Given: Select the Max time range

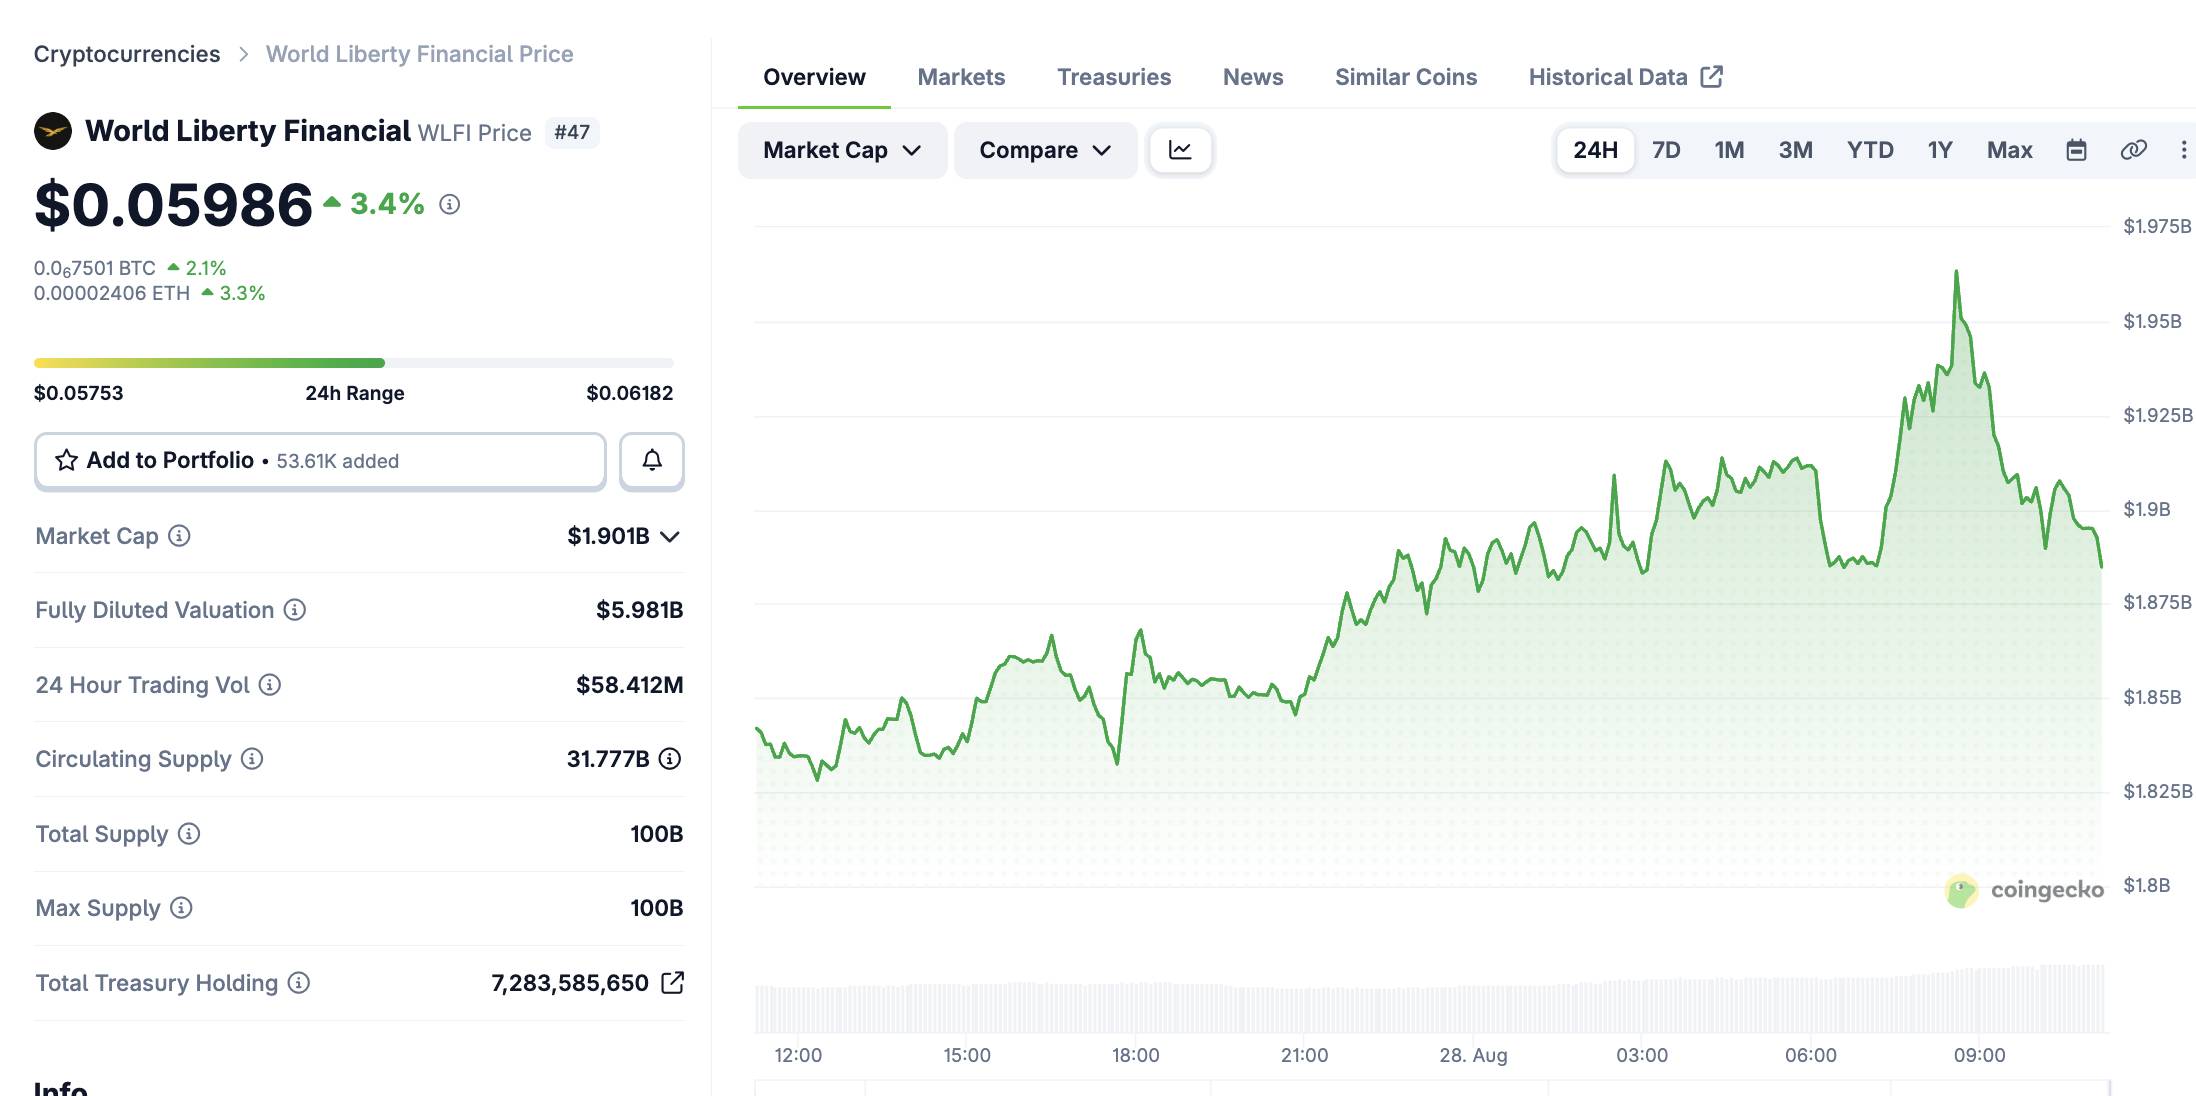Looking at the screenshot, I should (2009, 150).
